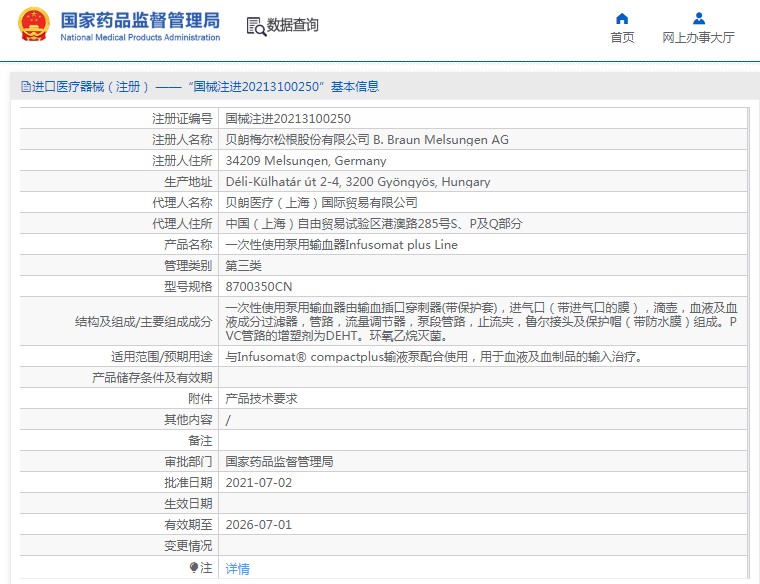The width and height of the screenshot is (760, 584).
Task: Click the 注册证编号 field label
Action: point(182,119)
